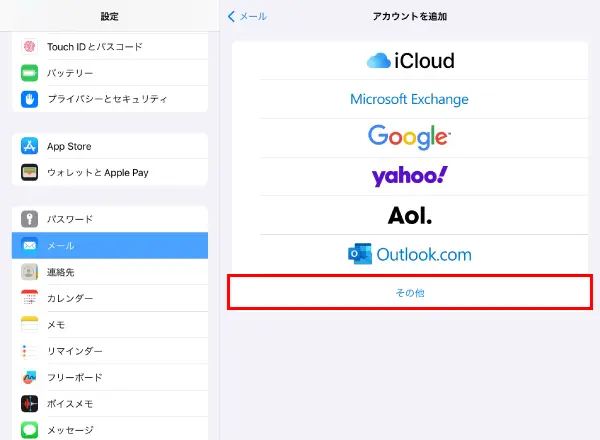Go back to メール screen
Viewport: 600px width, 440px height.
(247, 16)
